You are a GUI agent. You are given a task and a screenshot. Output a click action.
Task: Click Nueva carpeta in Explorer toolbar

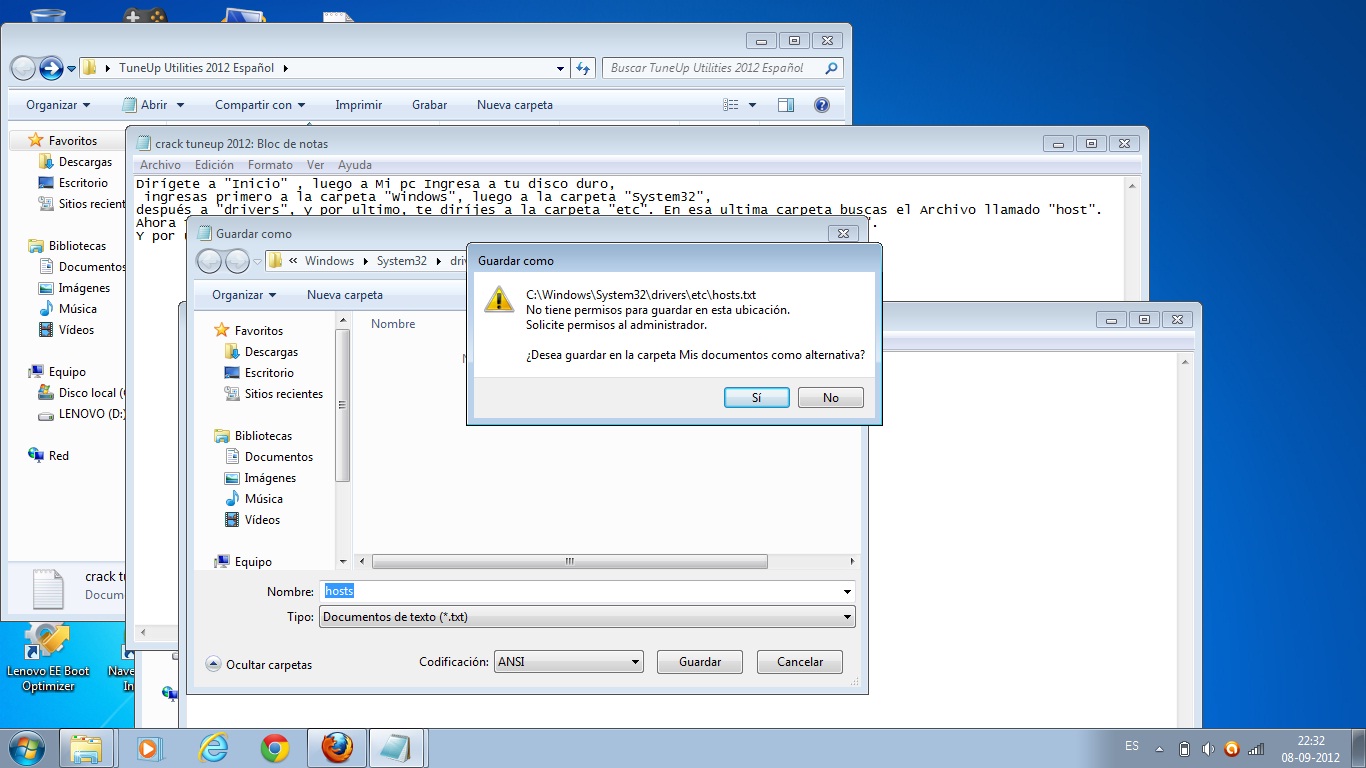click(515, 105)
